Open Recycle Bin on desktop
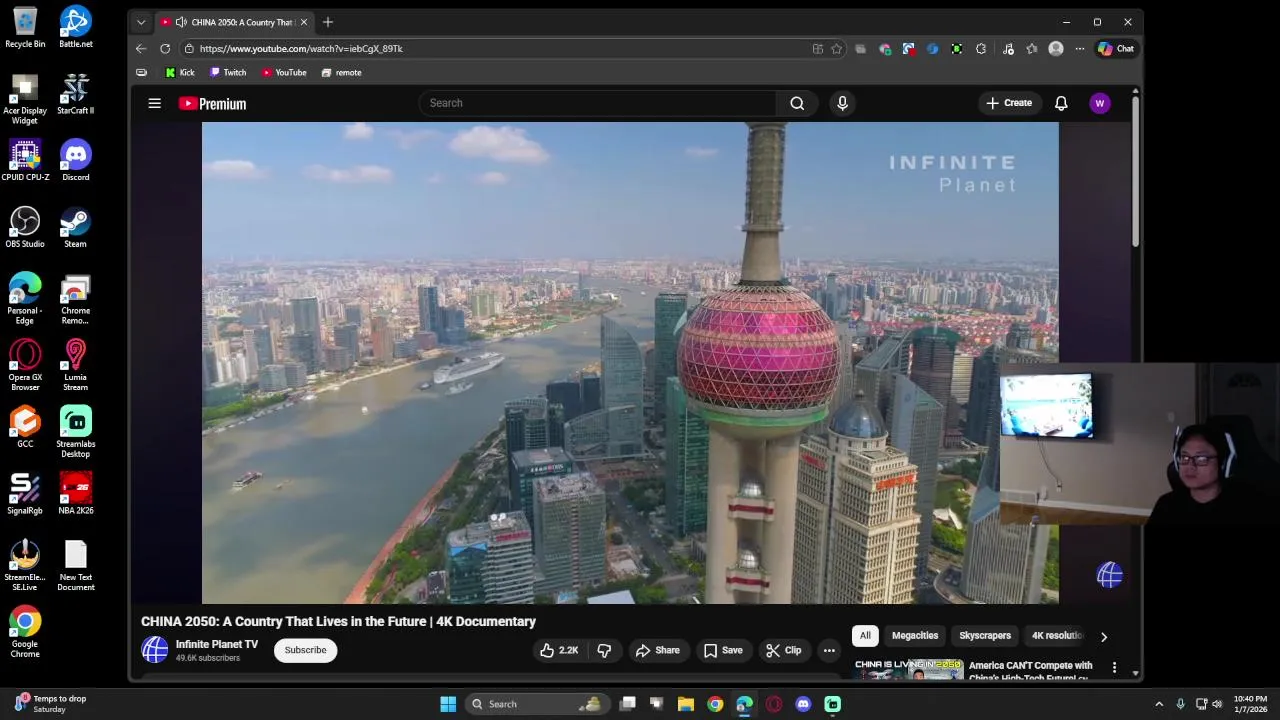This screenshot has height=720, width=1280. 25,27
